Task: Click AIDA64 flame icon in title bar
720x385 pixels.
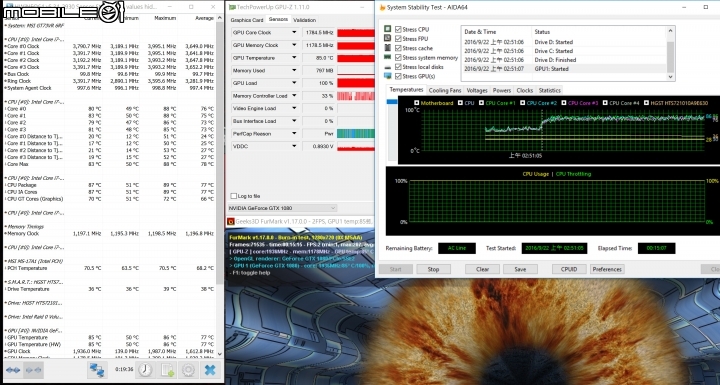Action: [382, 7]
